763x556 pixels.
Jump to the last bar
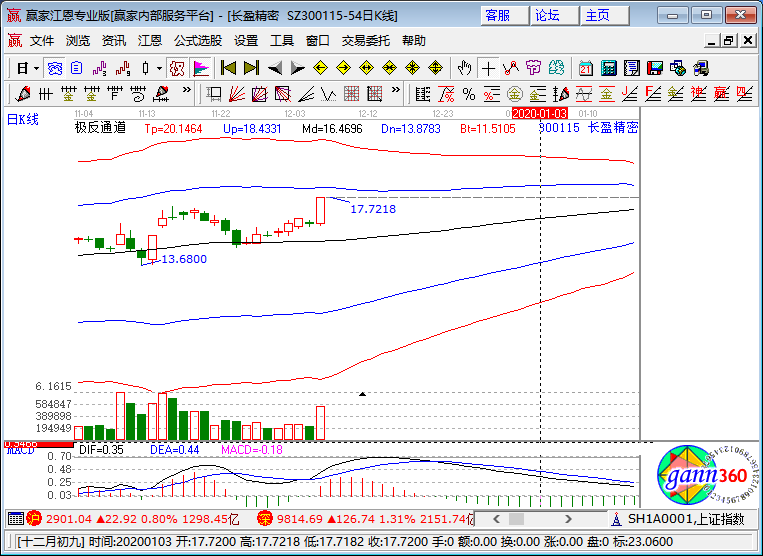[251, 68]
